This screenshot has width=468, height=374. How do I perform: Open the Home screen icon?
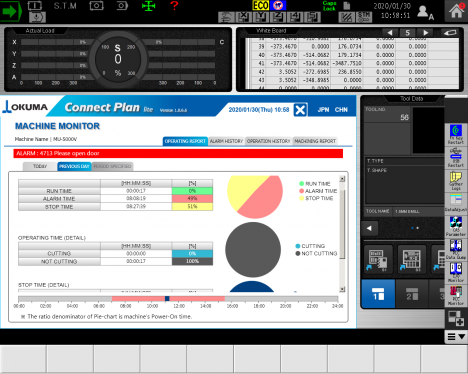[456, 11]
